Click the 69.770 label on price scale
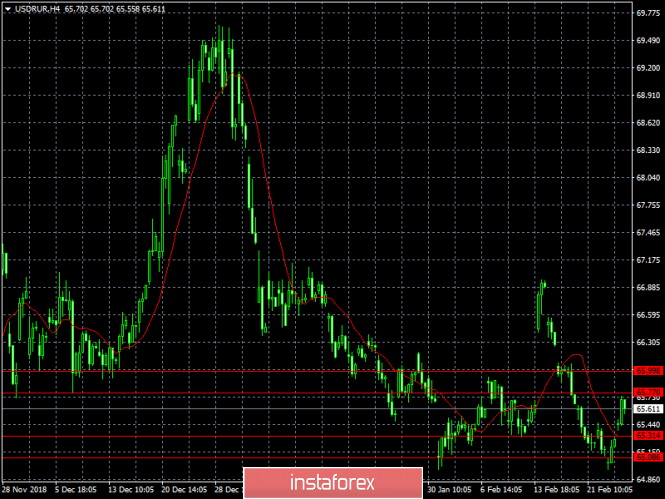Screen dimensions: 665x499 click(x=648, y=13)
